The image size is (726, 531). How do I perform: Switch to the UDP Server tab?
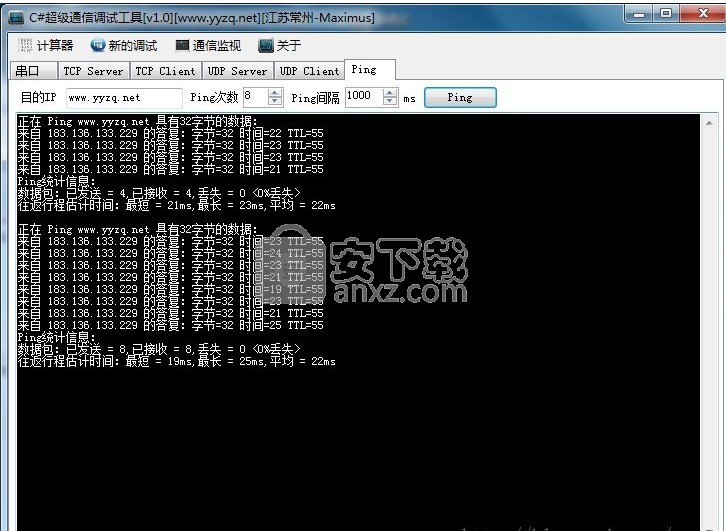pyautogui.click(x=238, y=70)
